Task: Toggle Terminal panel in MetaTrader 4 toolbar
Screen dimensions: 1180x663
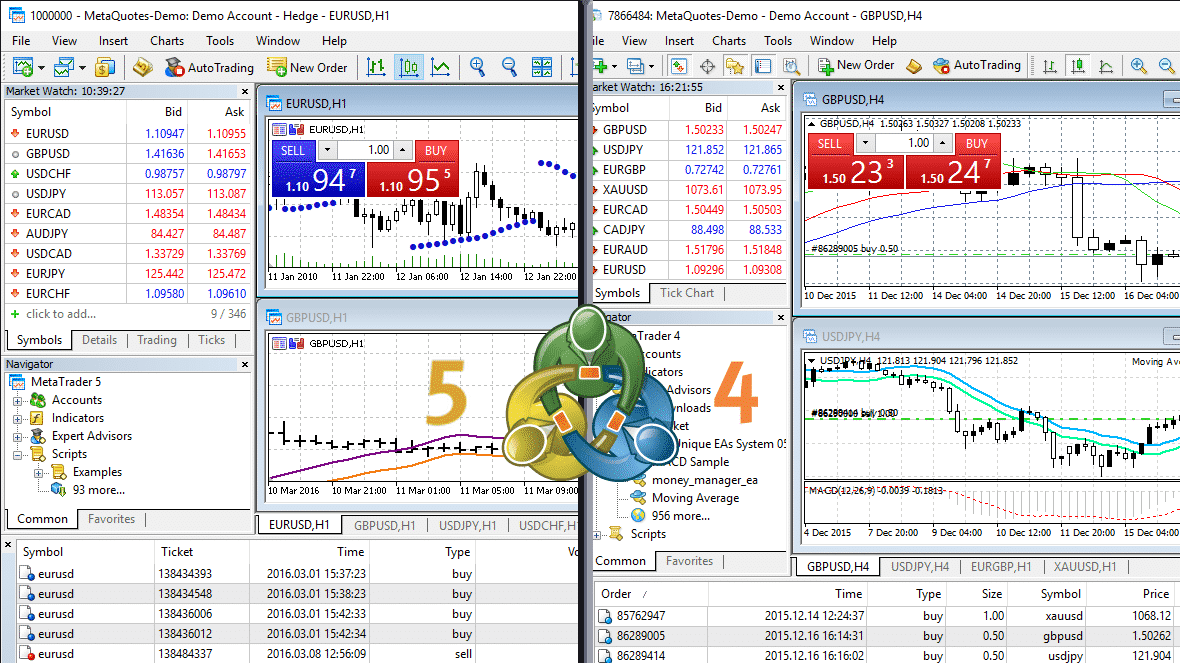Action: click(763, 66)
